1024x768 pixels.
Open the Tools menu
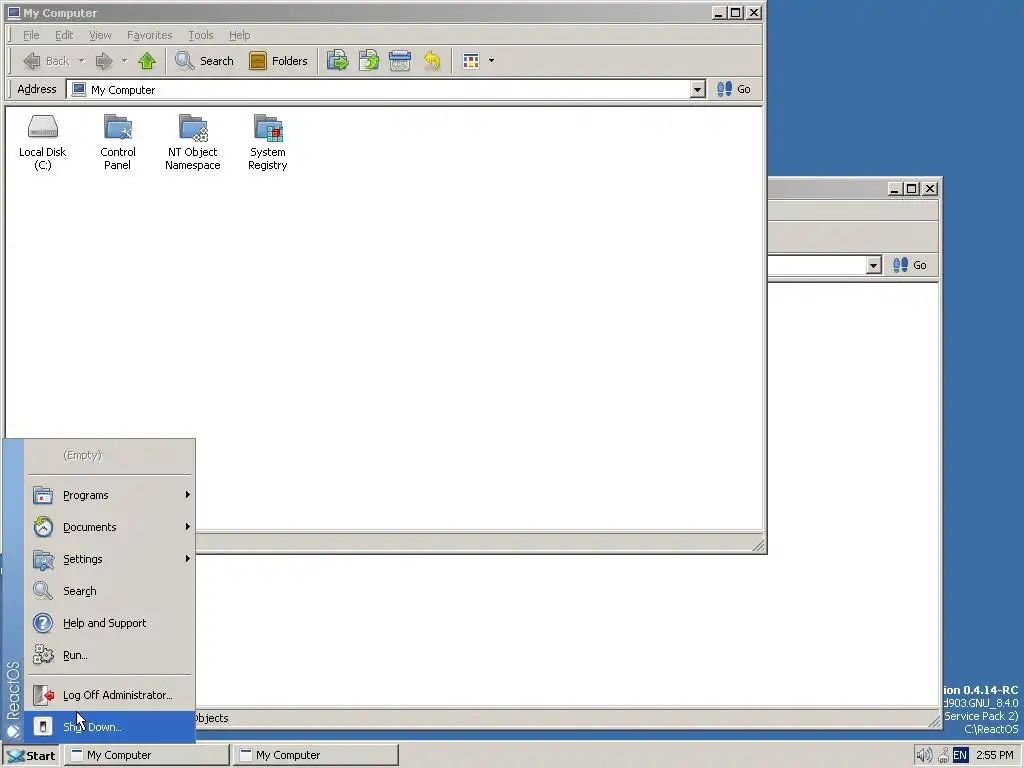tap(200, 35)
